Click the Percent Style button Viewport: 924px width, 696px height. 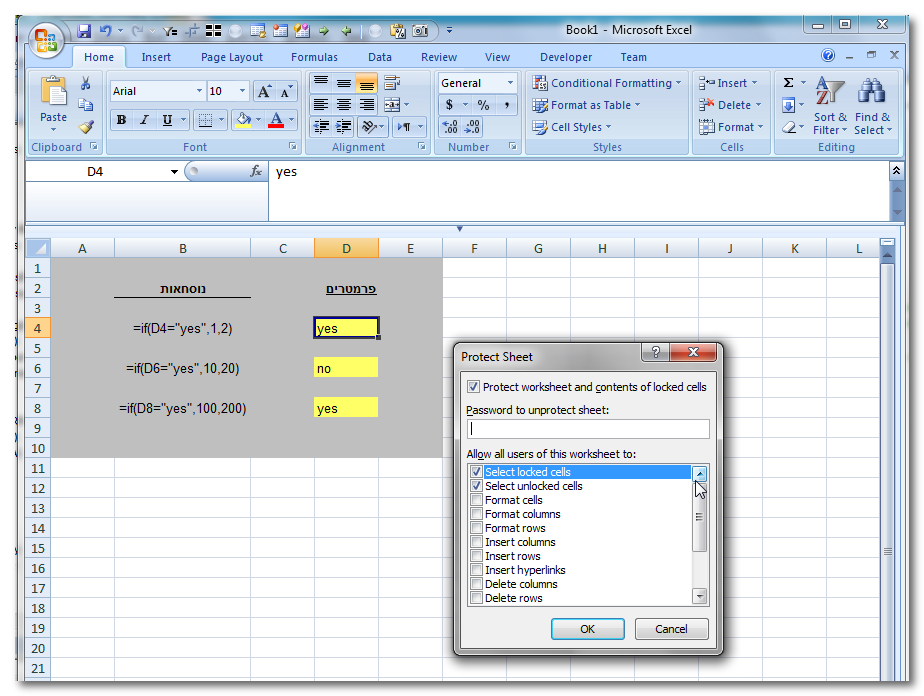point(483,105)
